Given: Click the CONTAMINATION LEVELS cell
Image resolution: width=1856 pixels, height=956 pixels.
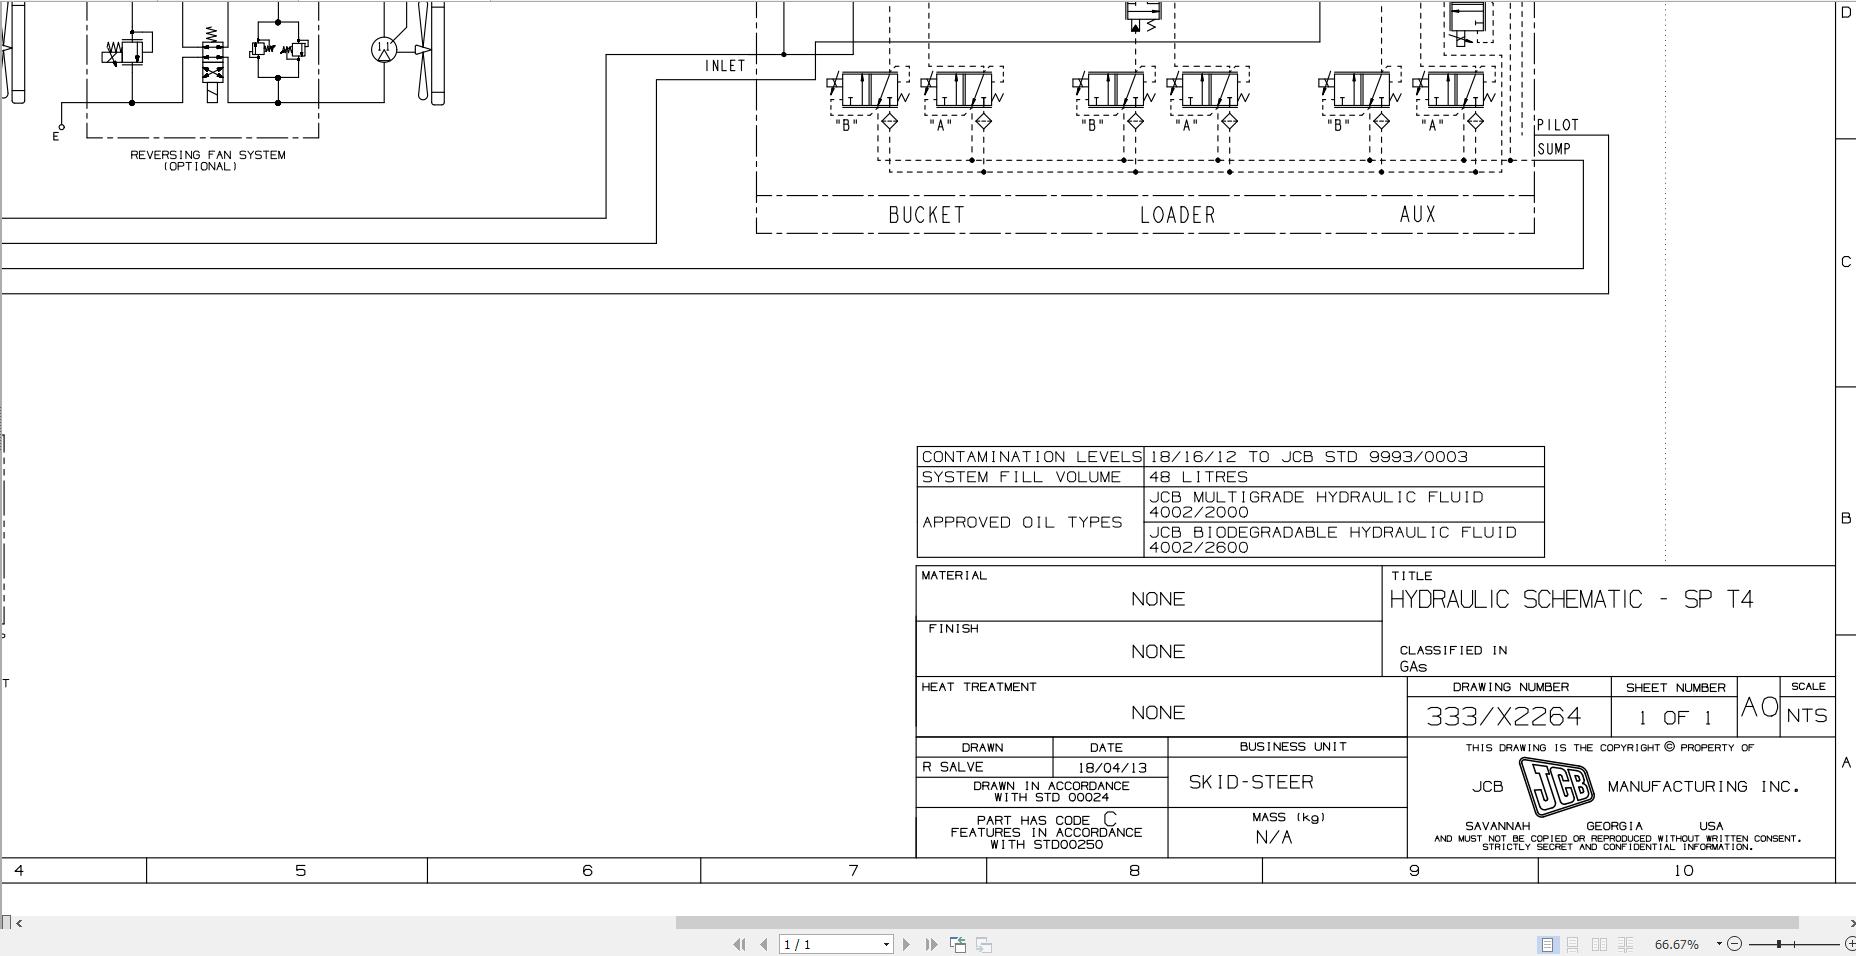Looking at the screenshot, I should [x=1030, y=457].
